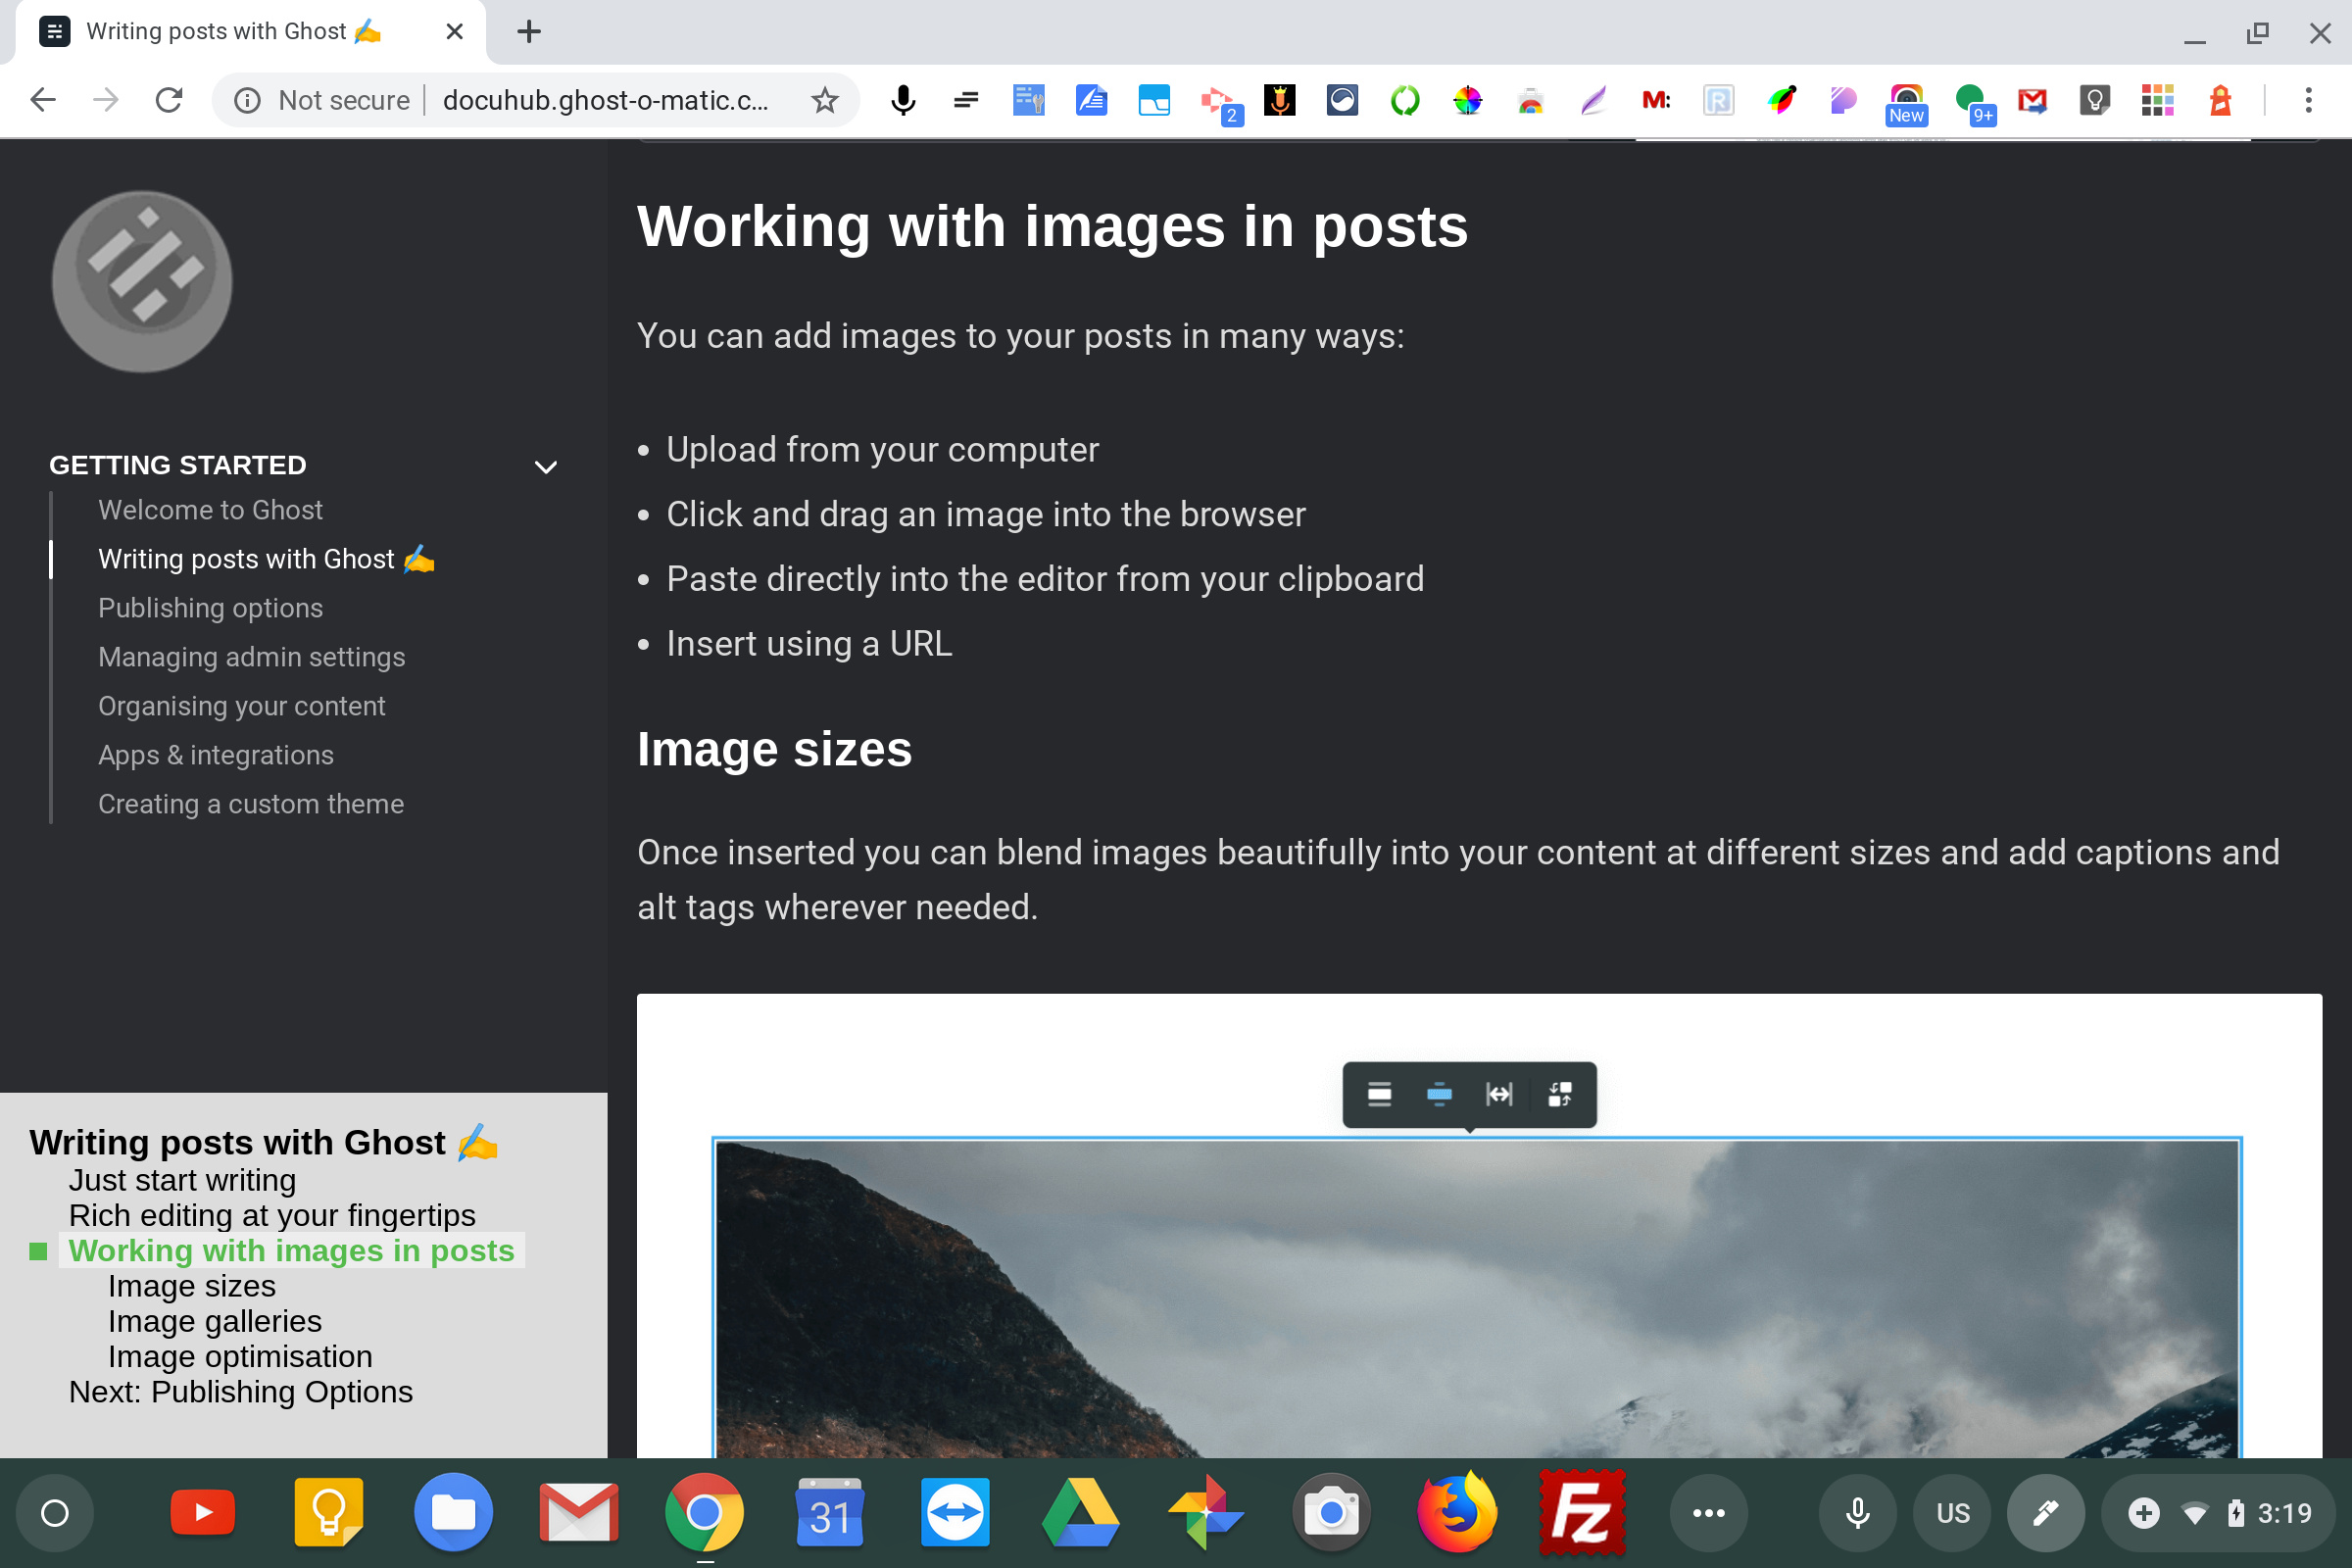Image resolution: width=2352 pixels, height=1568 pixels.
Task: Open a new browser tab
Action: 529,32
